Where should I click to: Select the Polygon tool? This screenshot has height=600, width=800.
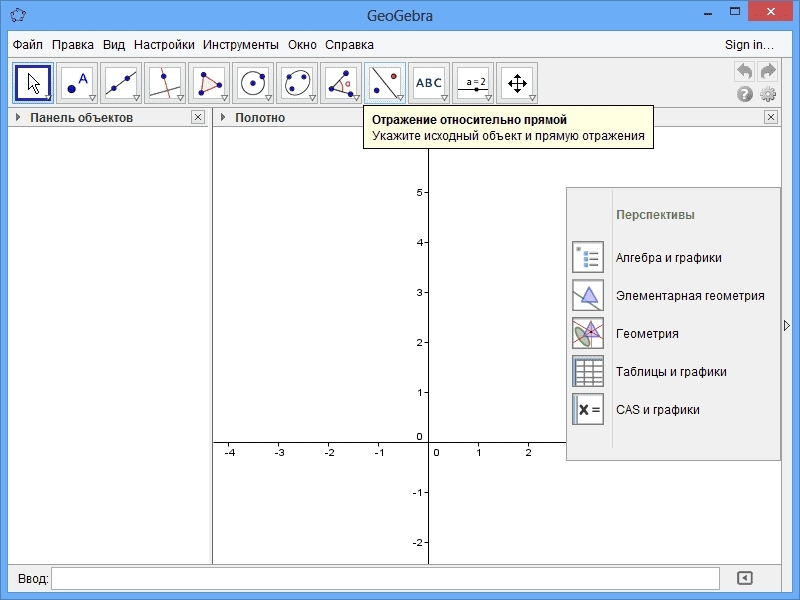(209, 83)
